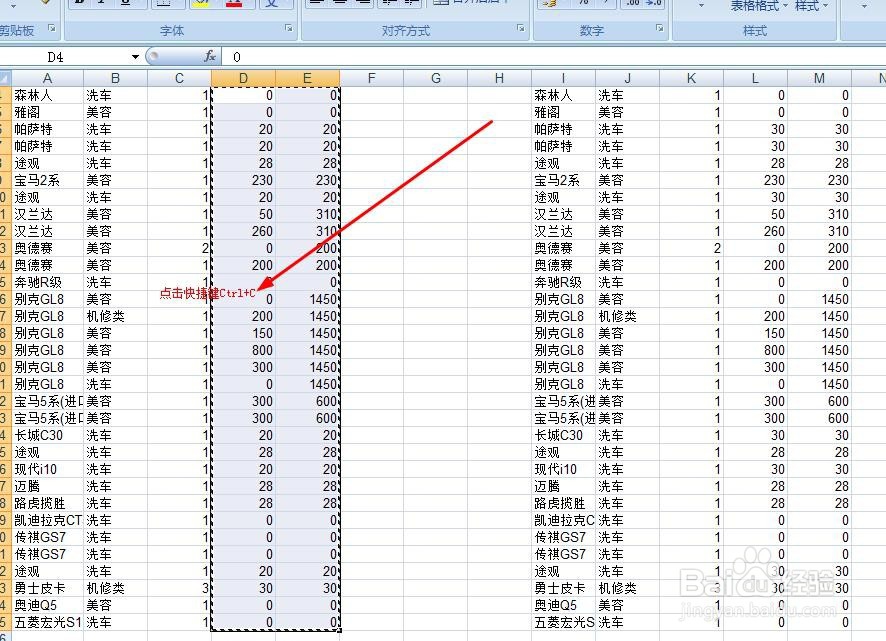Click cell 森林人 in column A
This screenshot has height=641, width=886.
[x=47, y=96]
